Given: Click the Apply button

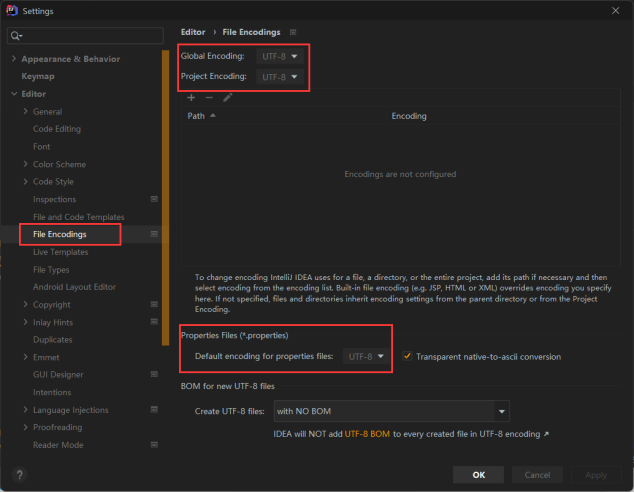Looking at the screenshot, I should pyautogui.click(x=596, y=475).
